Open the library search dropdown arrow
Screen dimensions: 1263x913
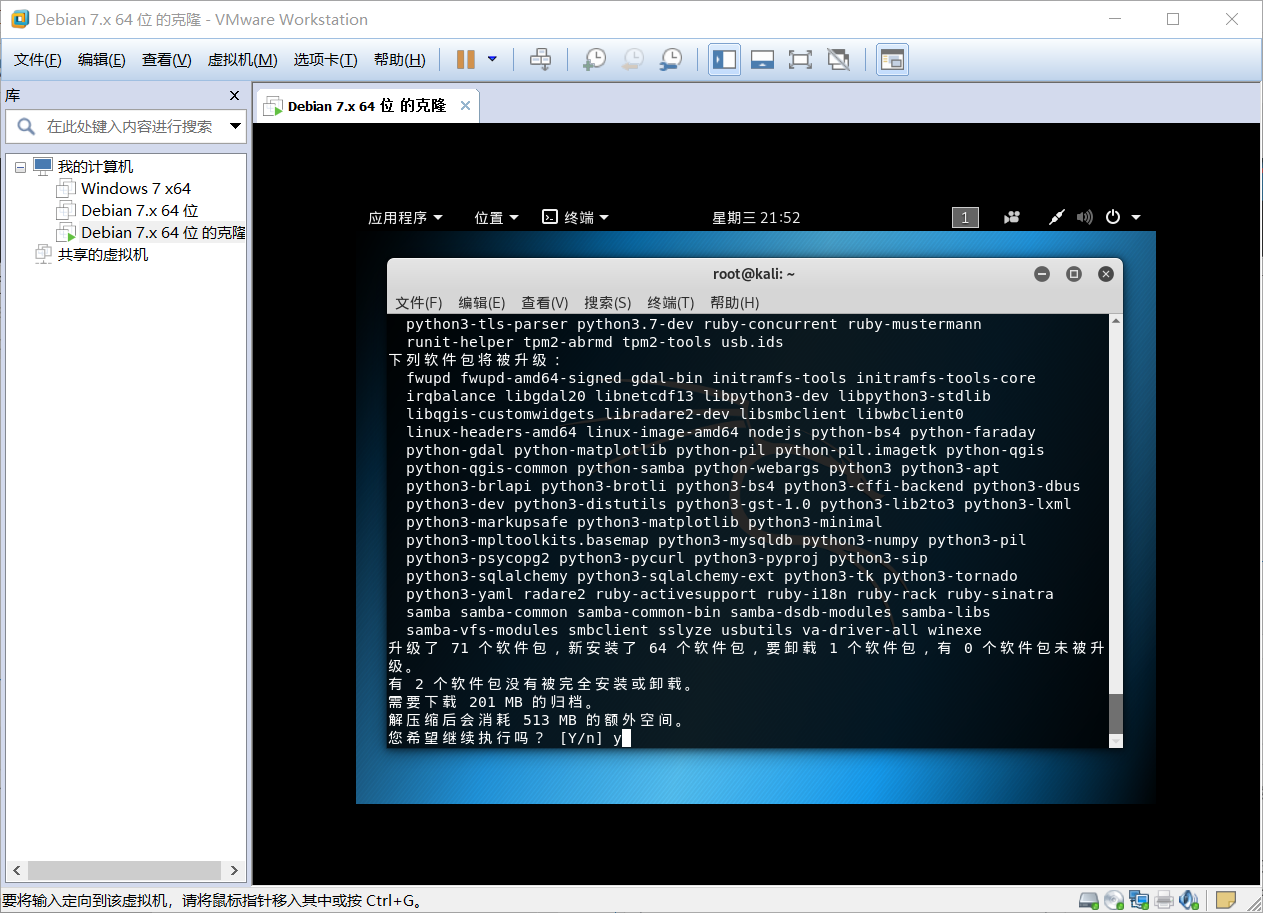(x=236, y=126)
